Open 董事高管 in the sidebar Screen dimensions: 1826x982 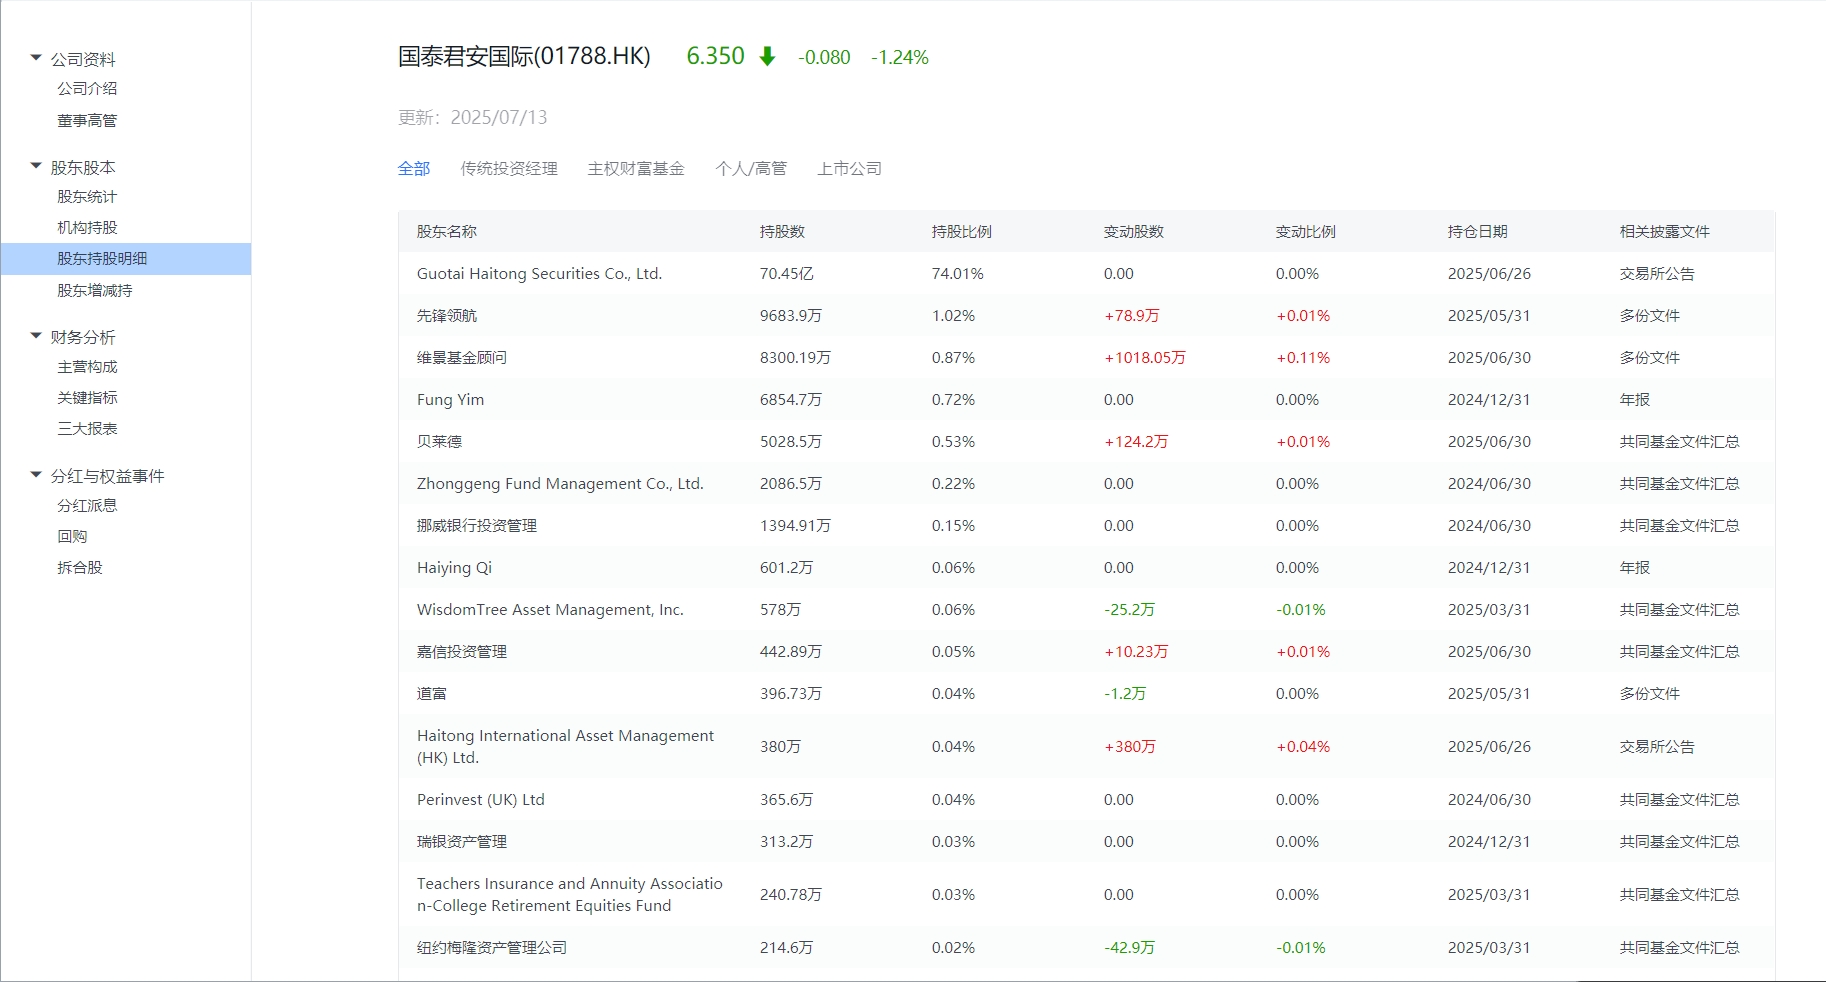pyautogui.click(x=87, y=121)
